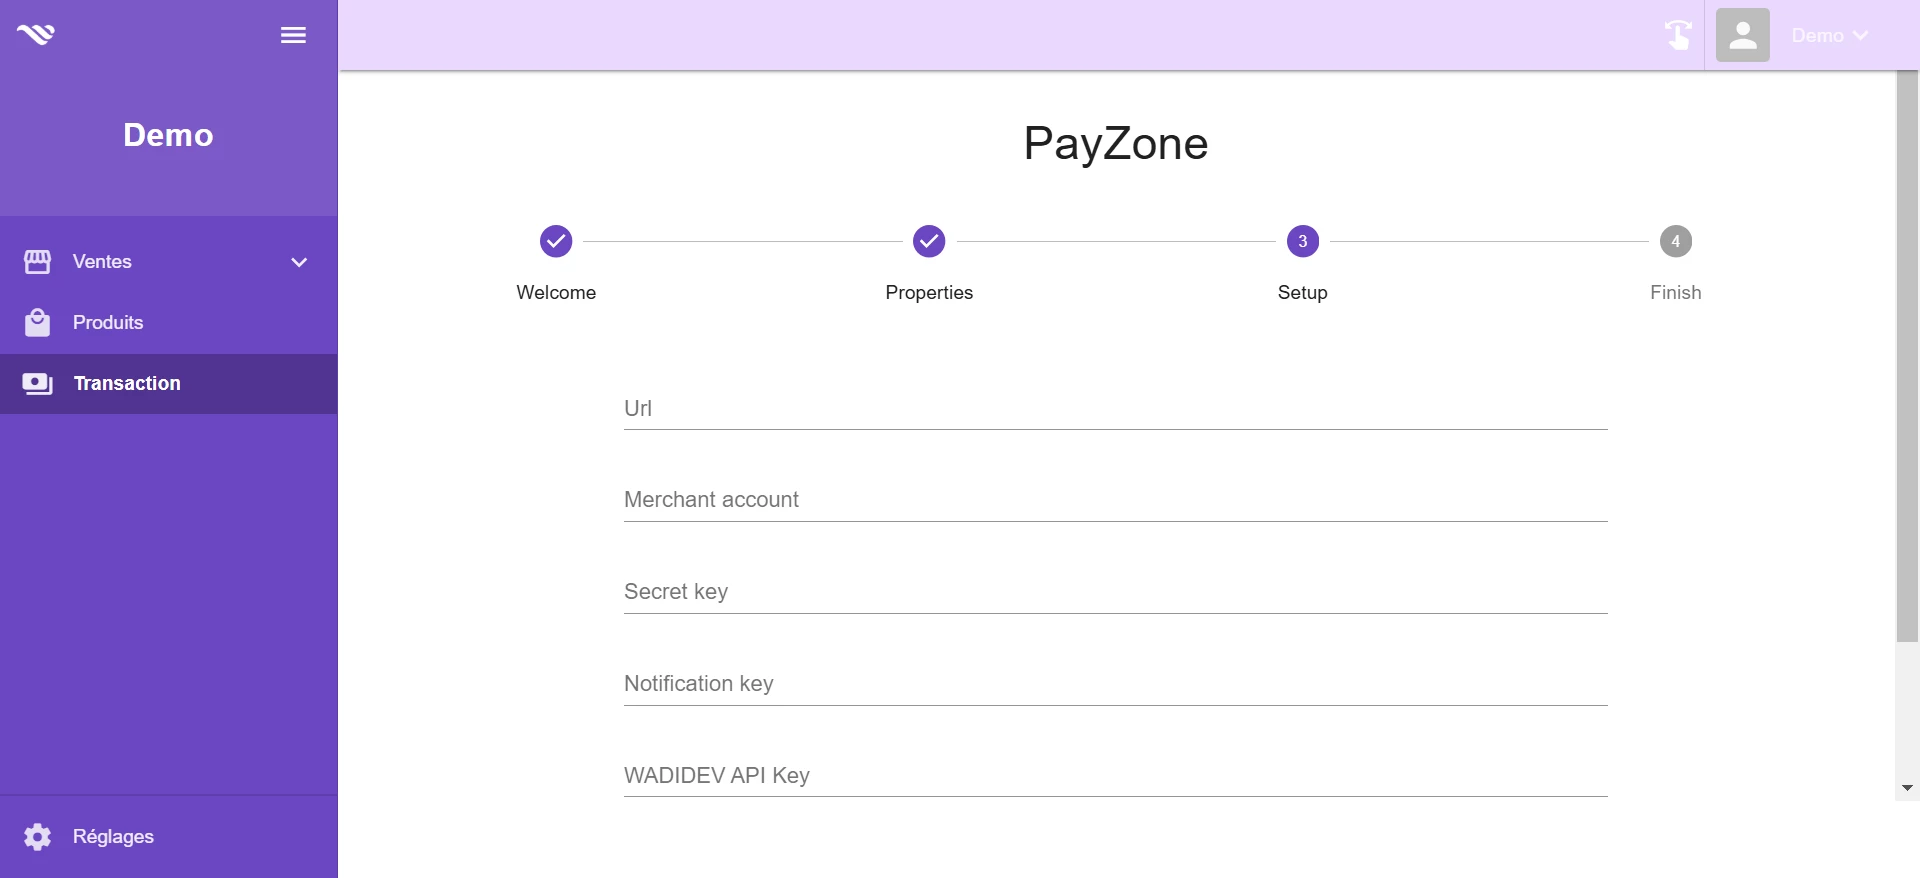Click the touch pointer icon in the header
This screenshot has width=1920, height=878.
coord(1678,35)
